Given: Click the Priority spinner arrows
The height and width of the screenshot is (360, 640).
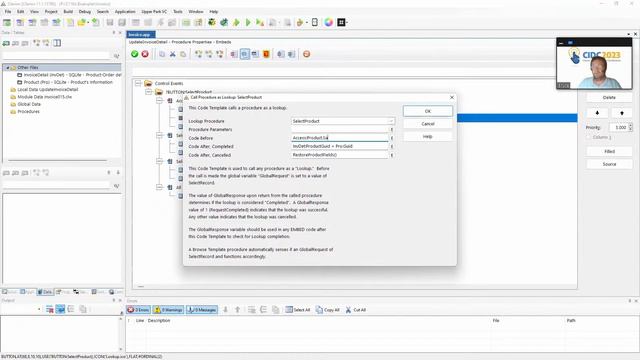Looking at the screenshot, I should (x=630, y=127).
